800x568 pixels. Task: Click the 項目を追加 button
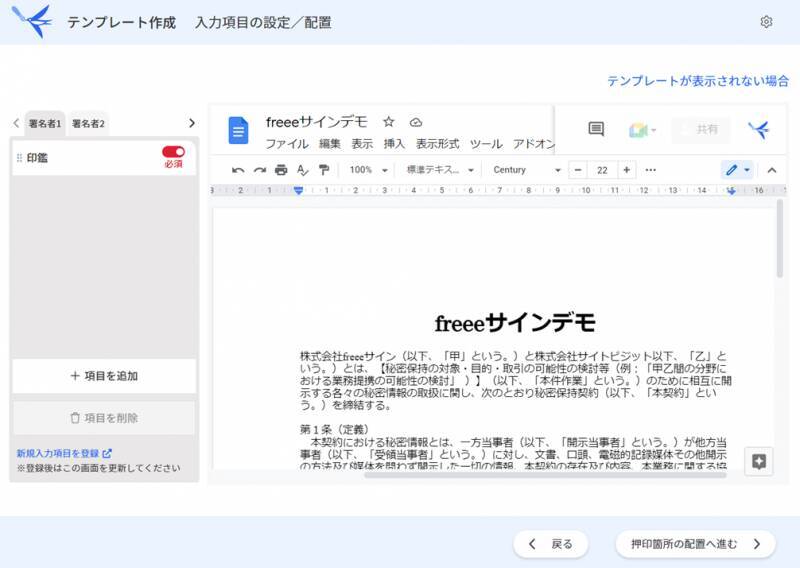coord(104,376)
